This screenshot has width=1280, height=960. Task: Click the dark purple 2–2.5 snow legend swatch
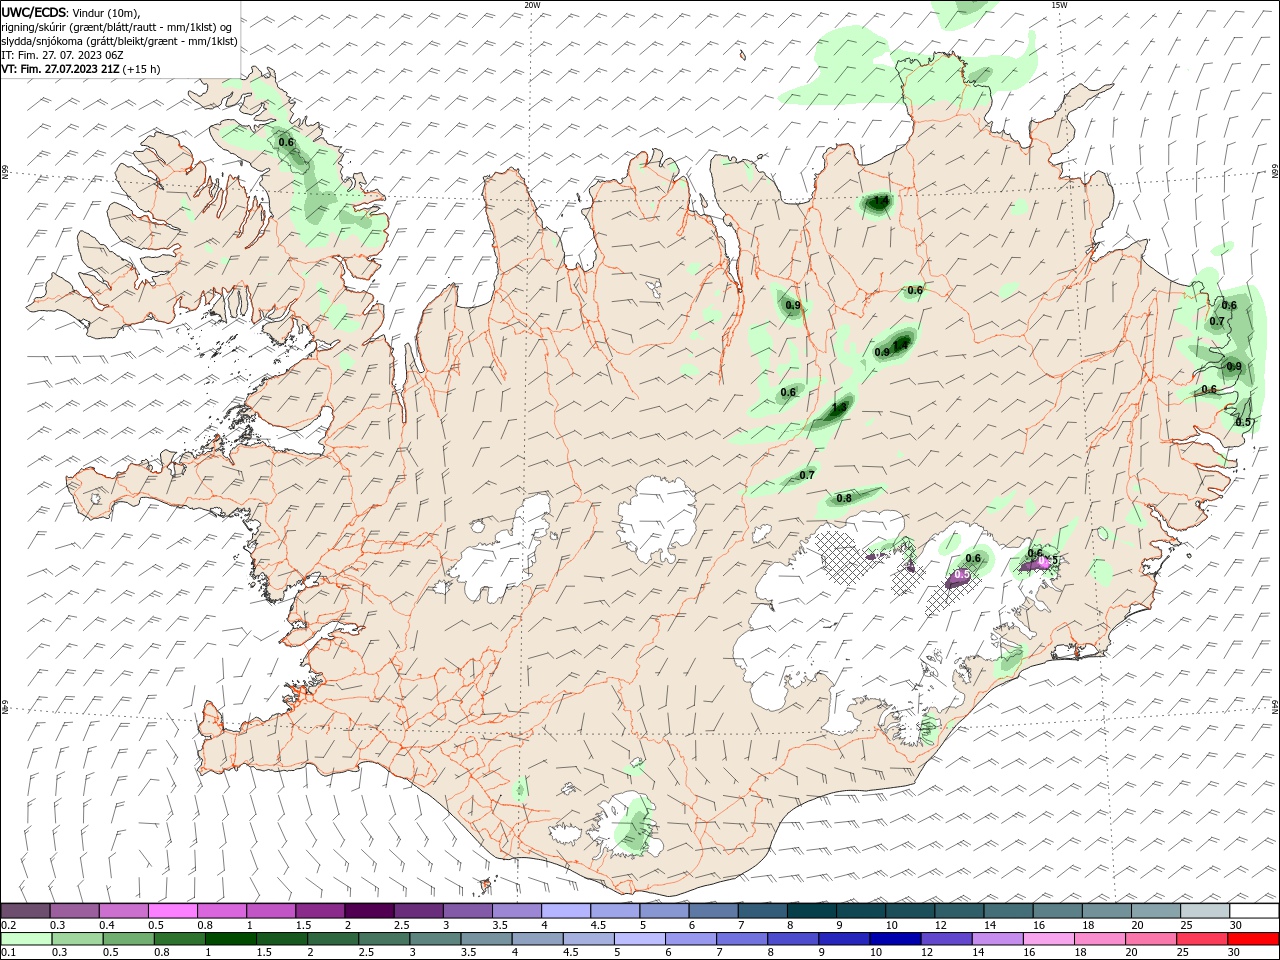point(369,911)
